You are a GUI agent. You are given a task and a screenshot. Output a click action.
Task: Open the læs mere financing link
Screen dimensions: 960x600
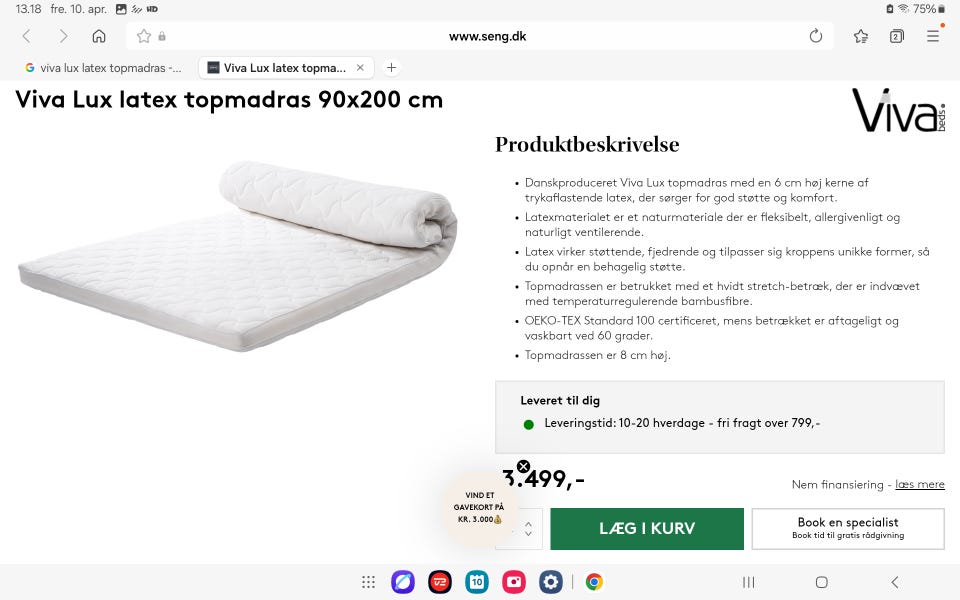point(920,484)
